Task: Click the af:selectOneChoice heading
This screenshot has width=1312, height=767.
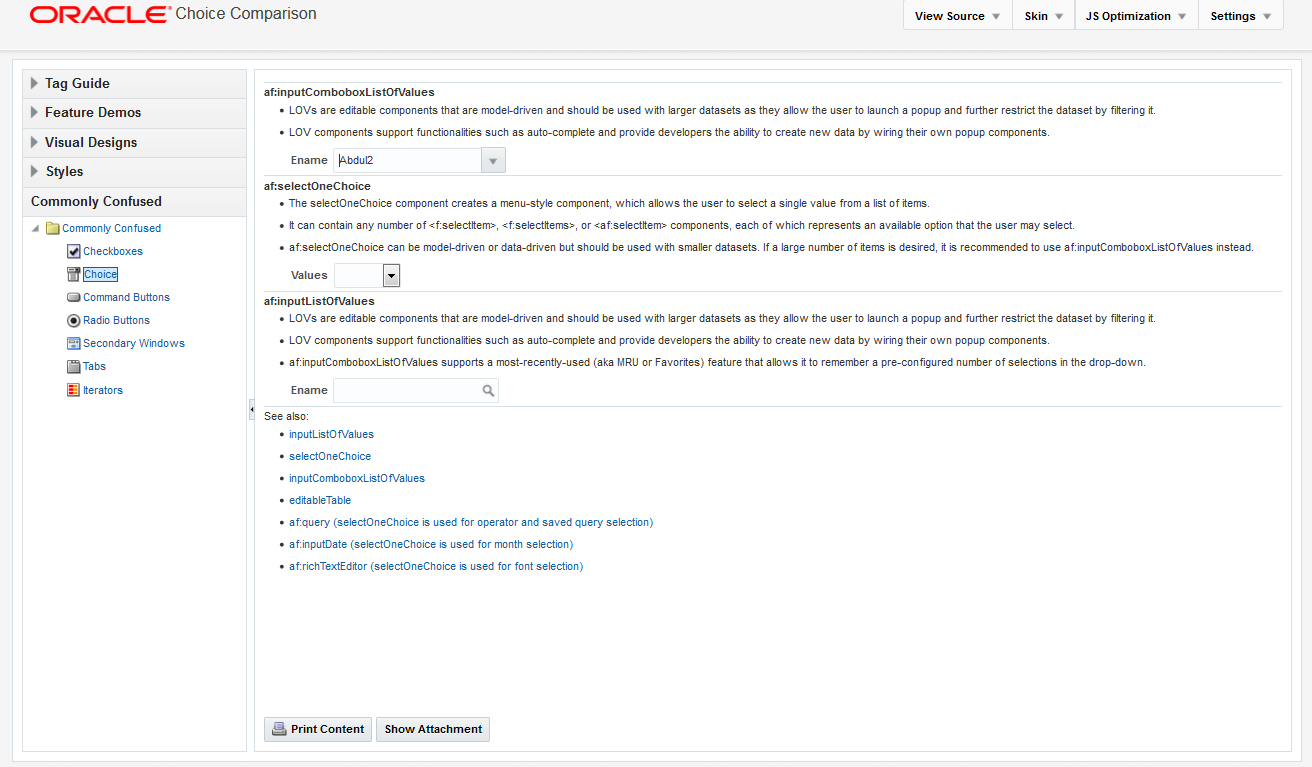Action: click(317, 186)
